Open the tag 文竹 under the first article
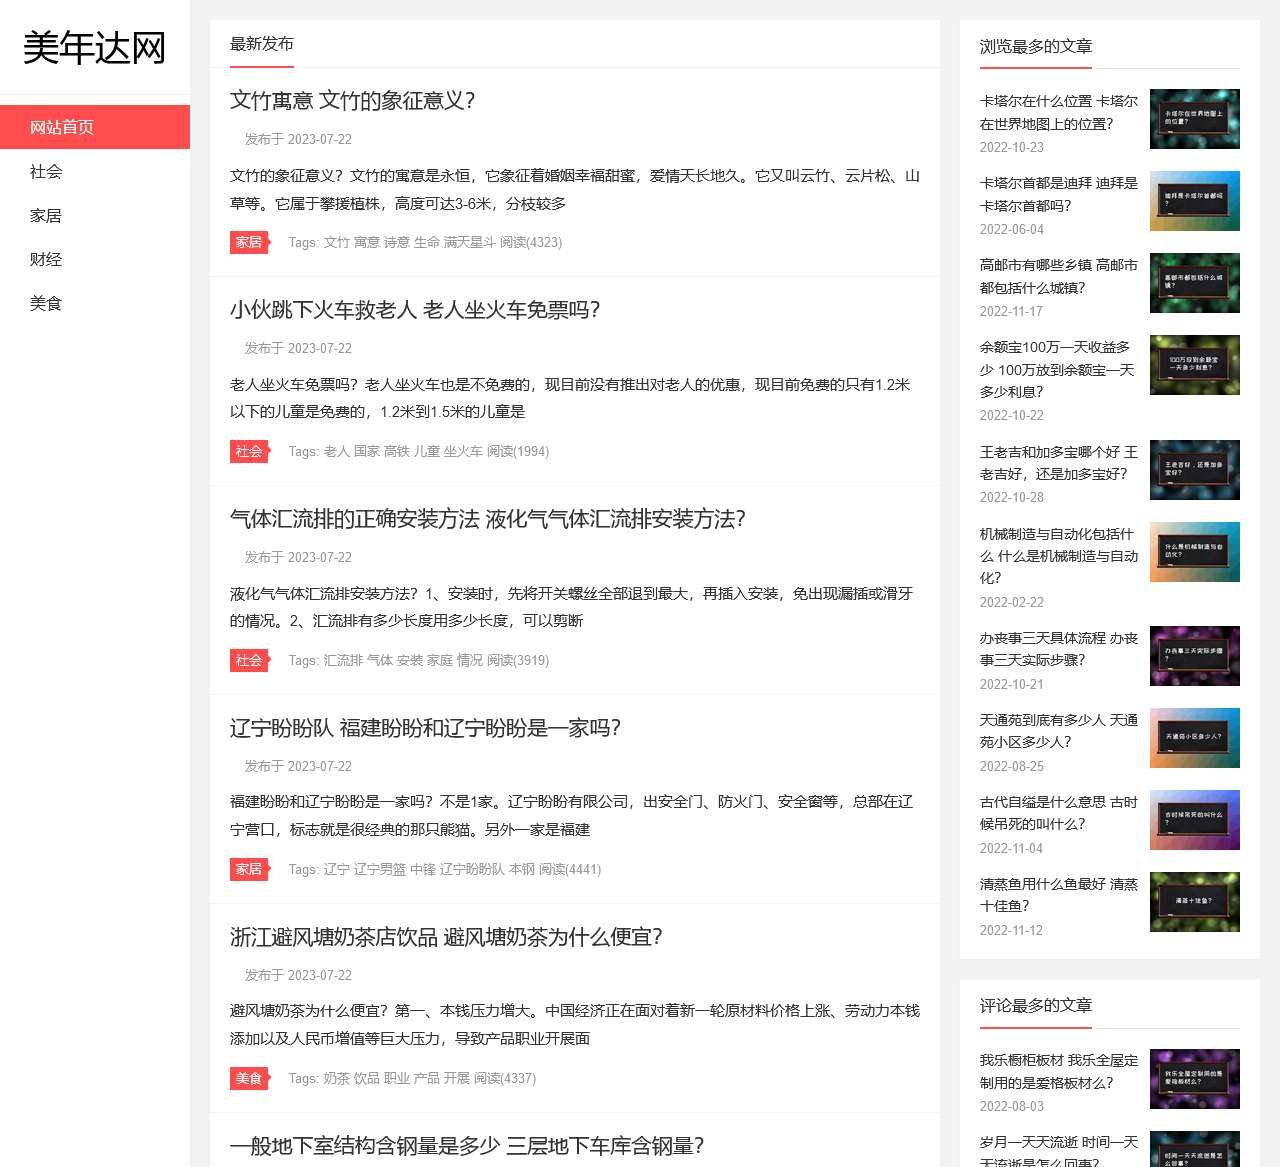The image size is (1280, 1167). click(x=334, y=242)
